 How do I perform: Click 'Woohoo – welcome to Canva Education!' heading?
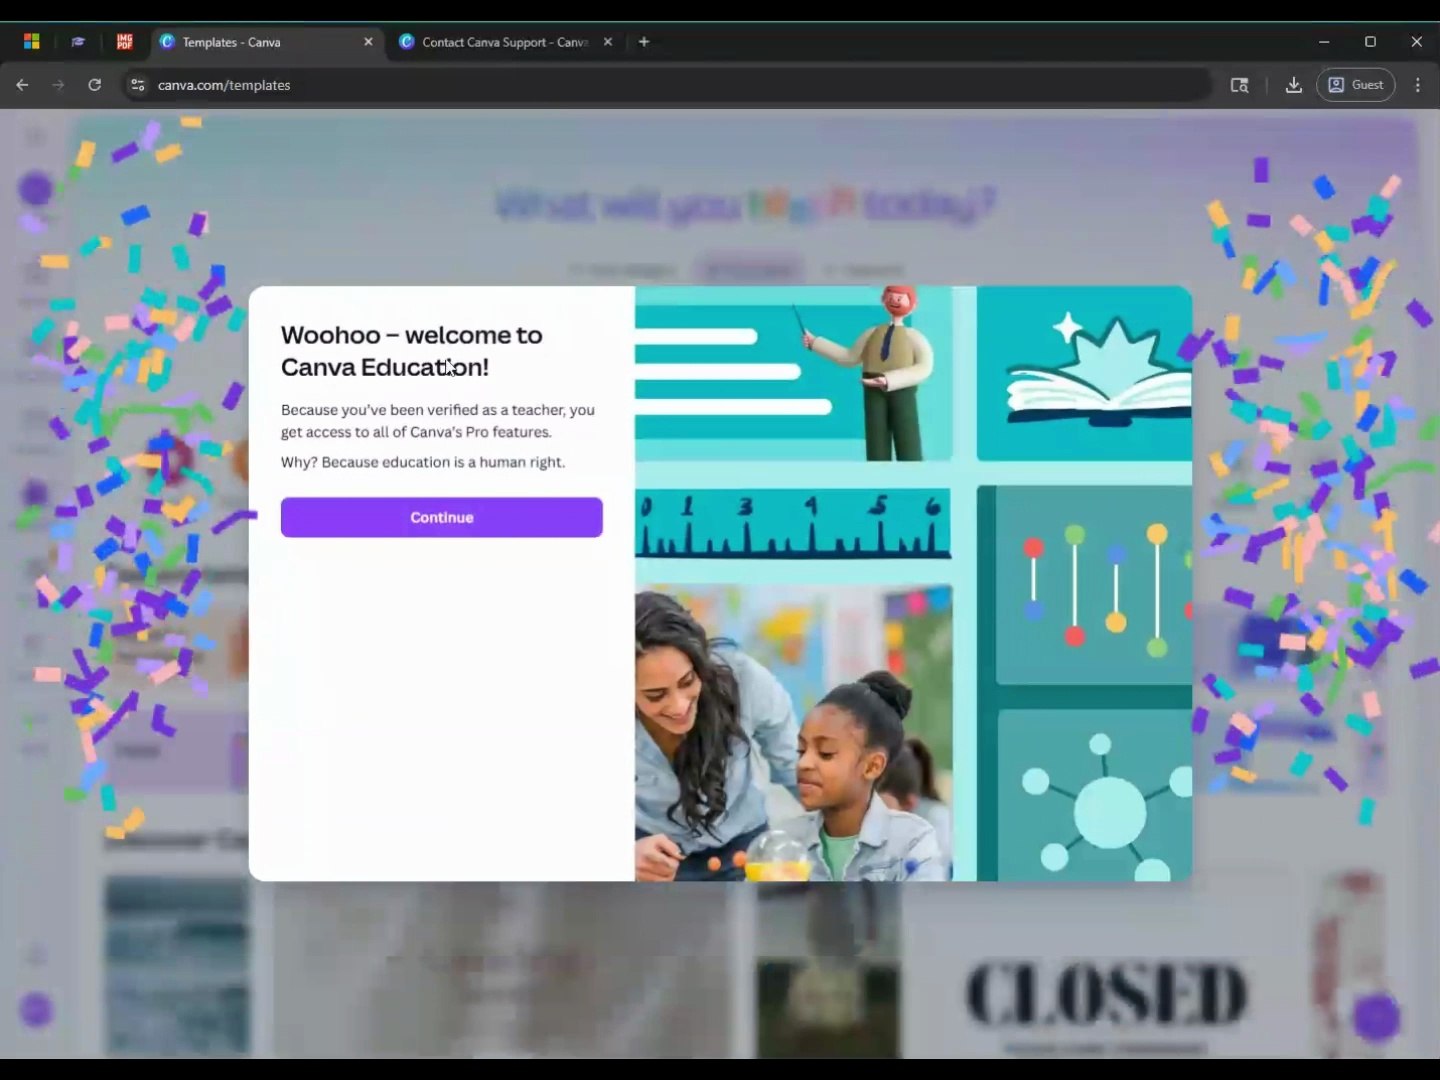(412, 351)
